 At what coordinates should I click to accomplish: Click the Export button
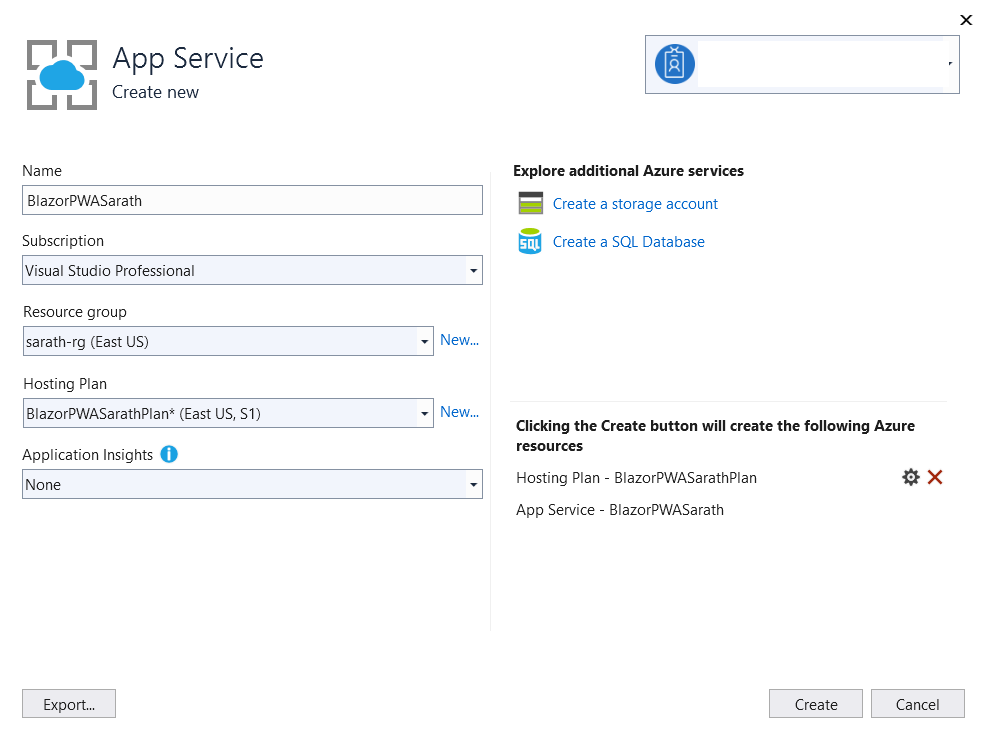[x=68, y=703]
